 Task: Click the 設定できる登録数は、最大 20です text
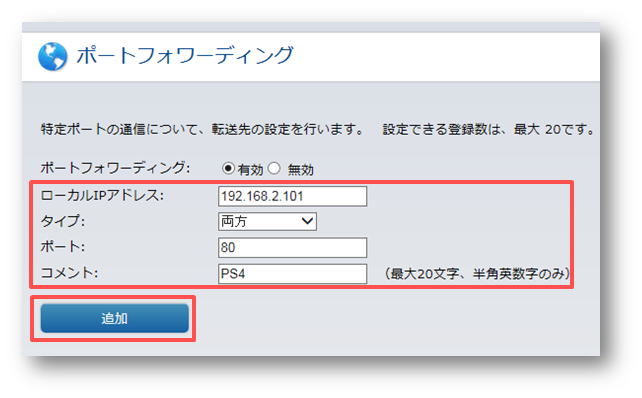pyautogui.click(x=489, y=129)
